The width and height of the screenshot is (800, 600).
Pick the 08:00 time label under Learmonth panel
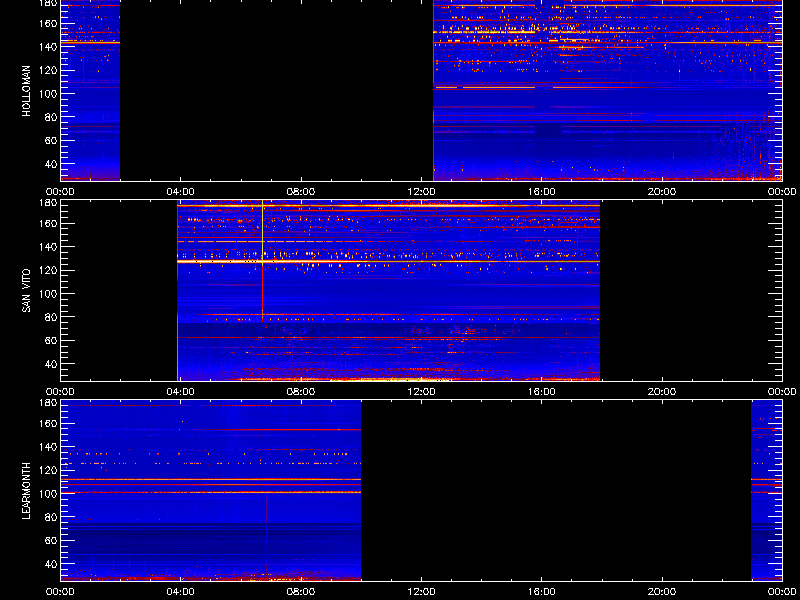click(x=301, y=592)
